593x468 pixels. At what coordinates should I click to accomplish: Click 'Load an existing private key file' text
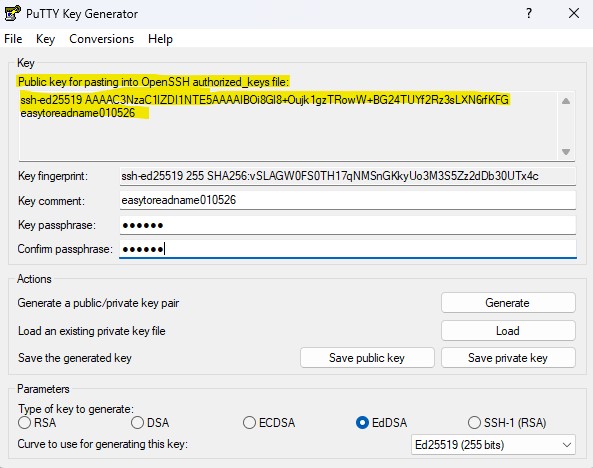tap(92, 331)
